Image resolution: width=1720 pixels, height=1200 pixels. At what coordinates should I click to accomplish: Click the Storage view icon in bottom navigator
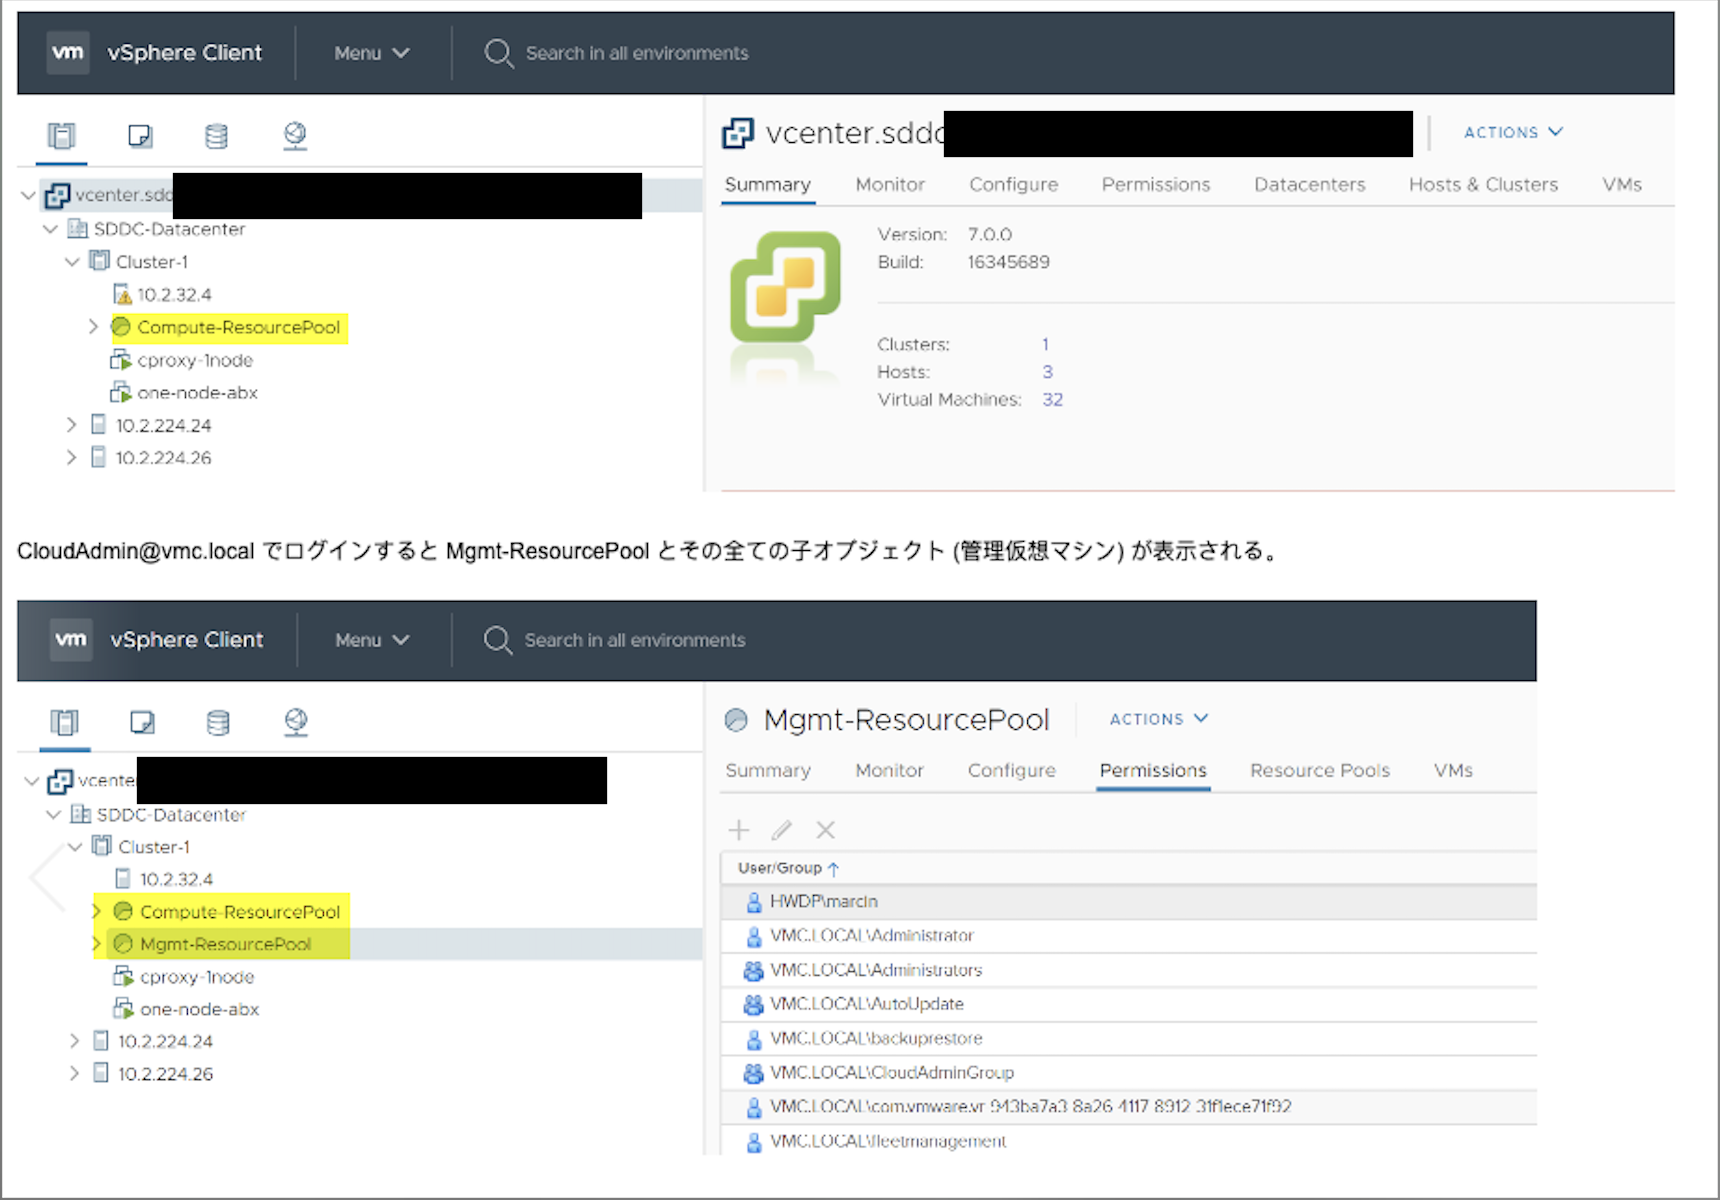point(218,722)
